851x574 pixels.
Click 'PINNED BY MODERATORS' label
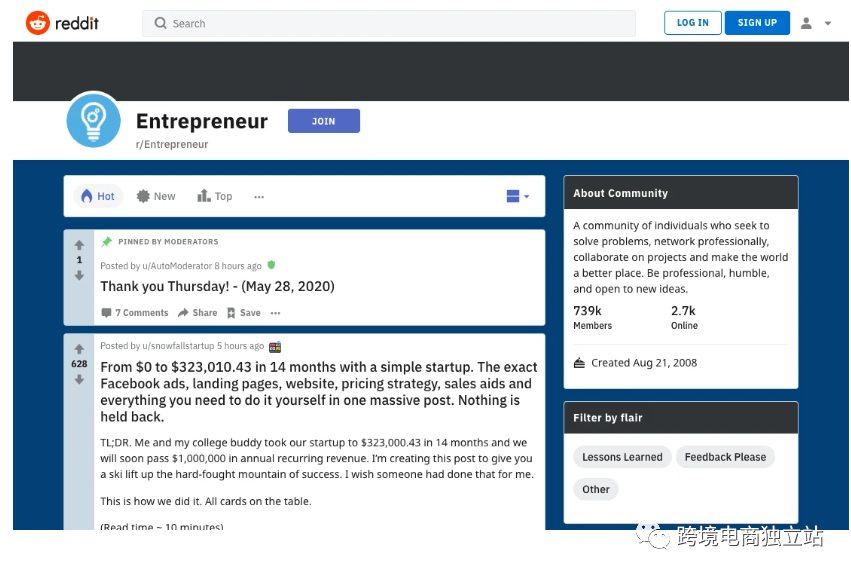point(168,241)
